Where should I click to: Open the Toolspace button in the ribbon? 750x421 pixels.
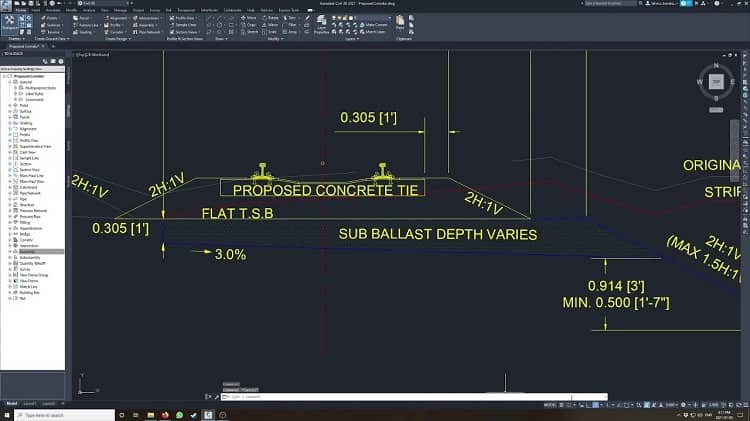[10, 24]
